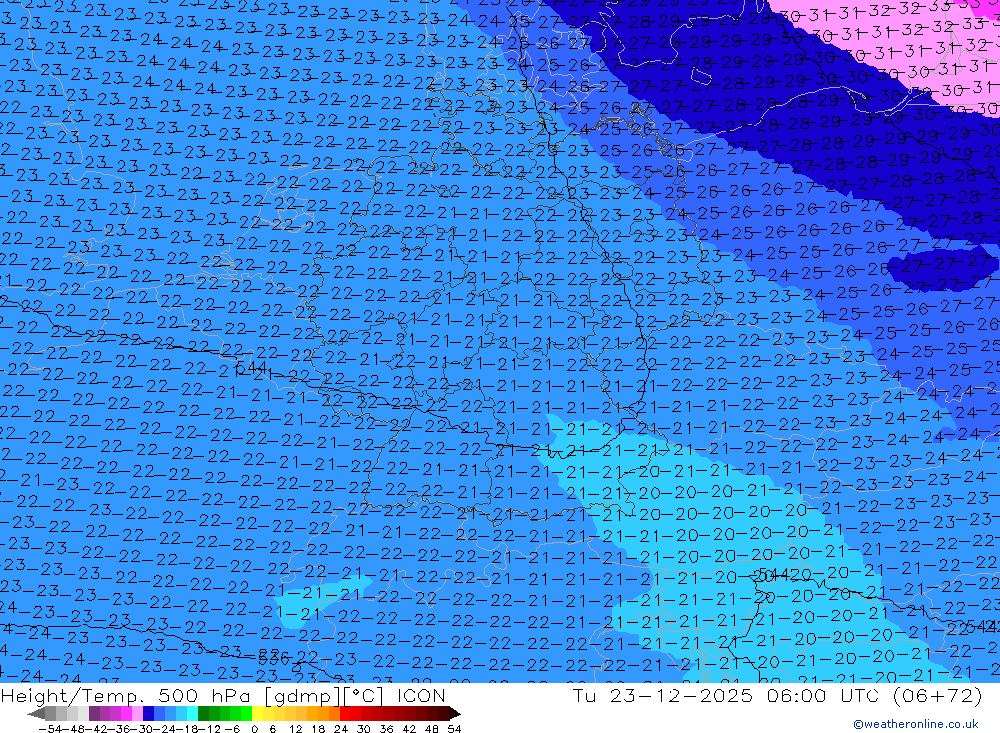The width and height of the screenshot is (1000, 733).
Task: Open the weatheronline.co.uk copyright link
Action: [915, 724]
